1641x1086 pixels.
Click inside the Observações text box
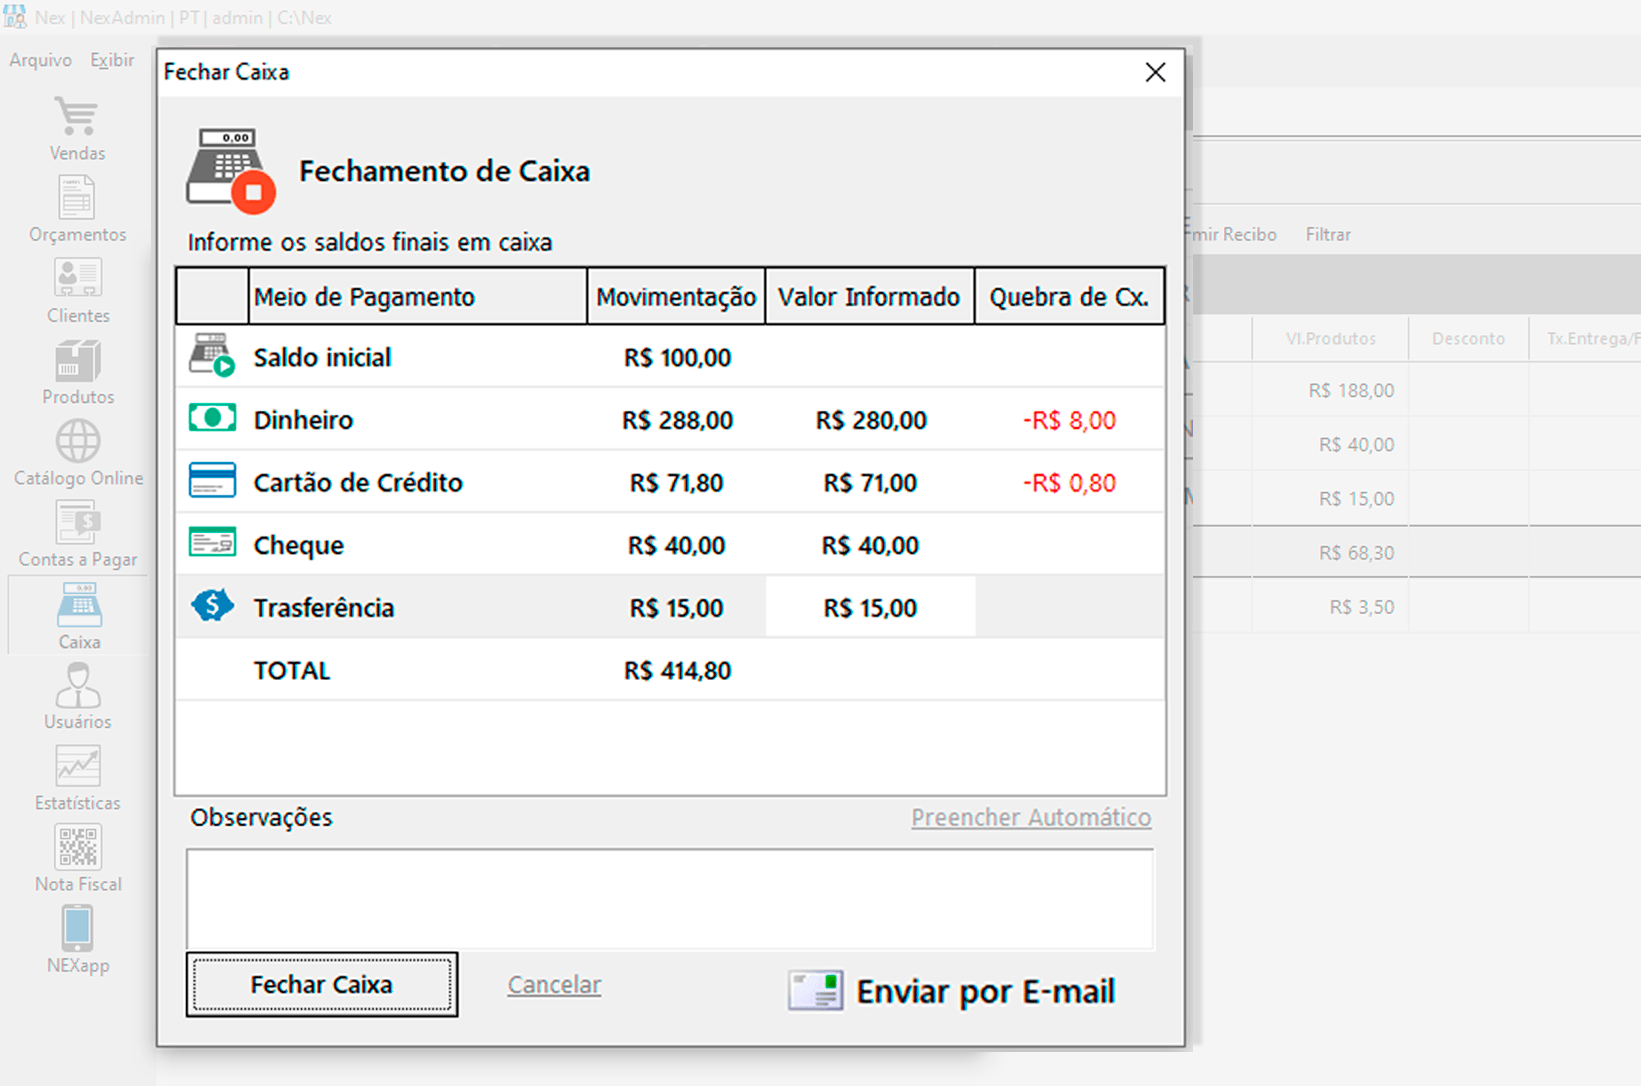(670, 898)
